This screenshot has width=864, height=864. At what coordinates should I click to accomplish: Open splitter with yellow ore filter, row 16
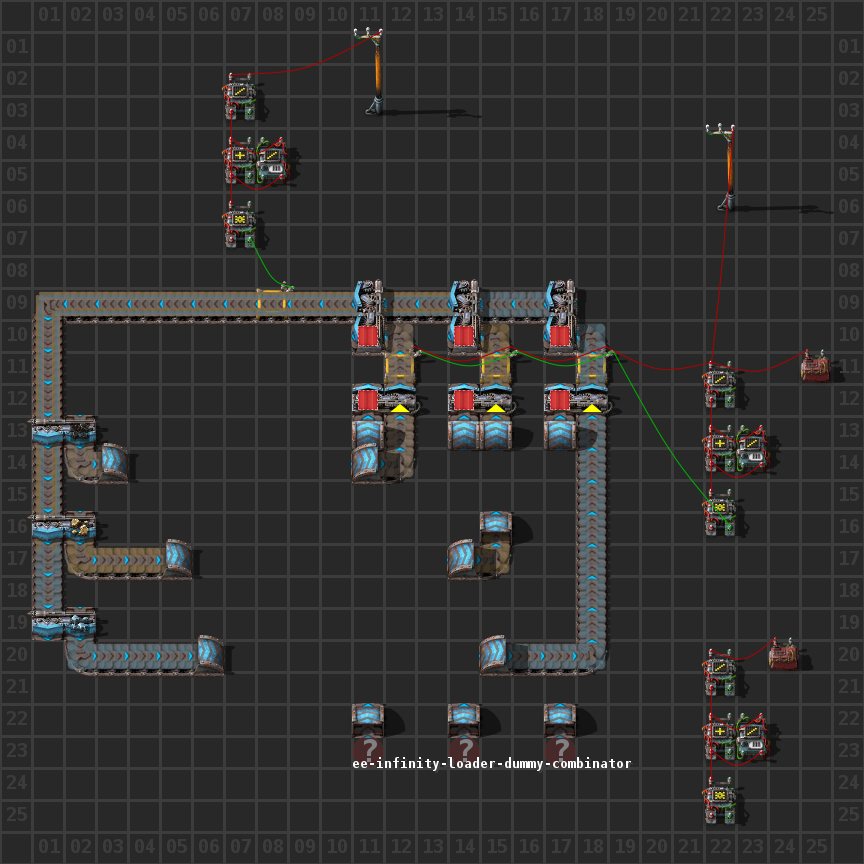click(64, 527)
